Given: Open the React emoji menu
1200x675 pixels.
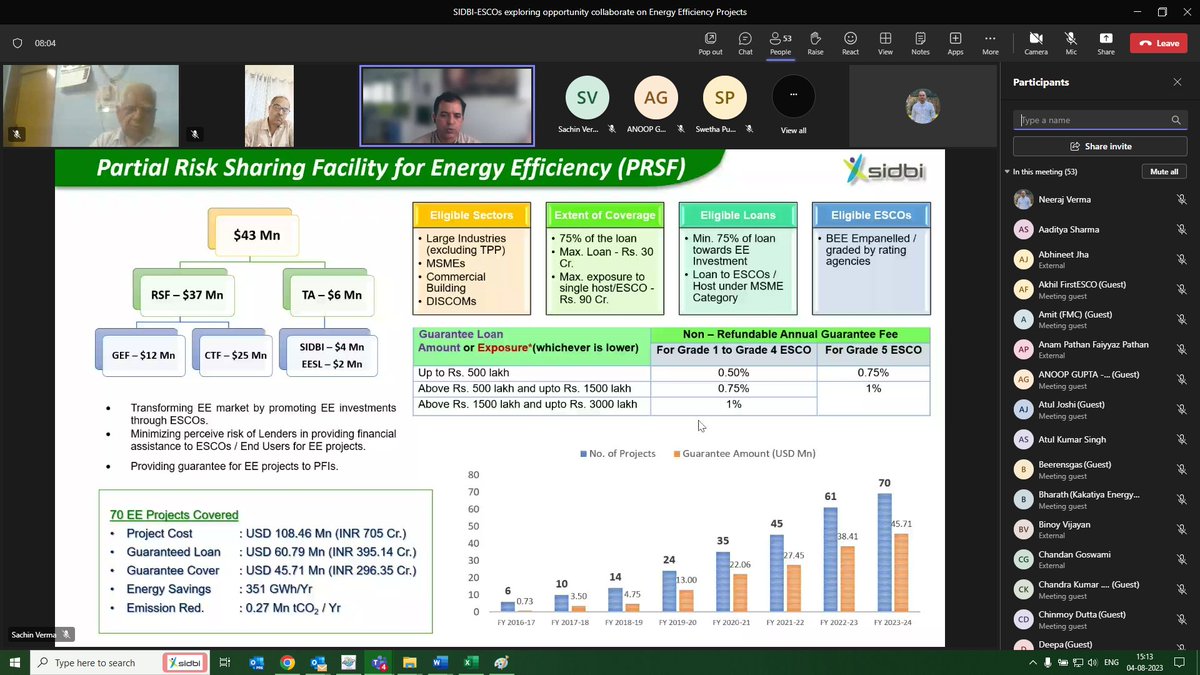Looking at the screenshot, I should (850, 43).
